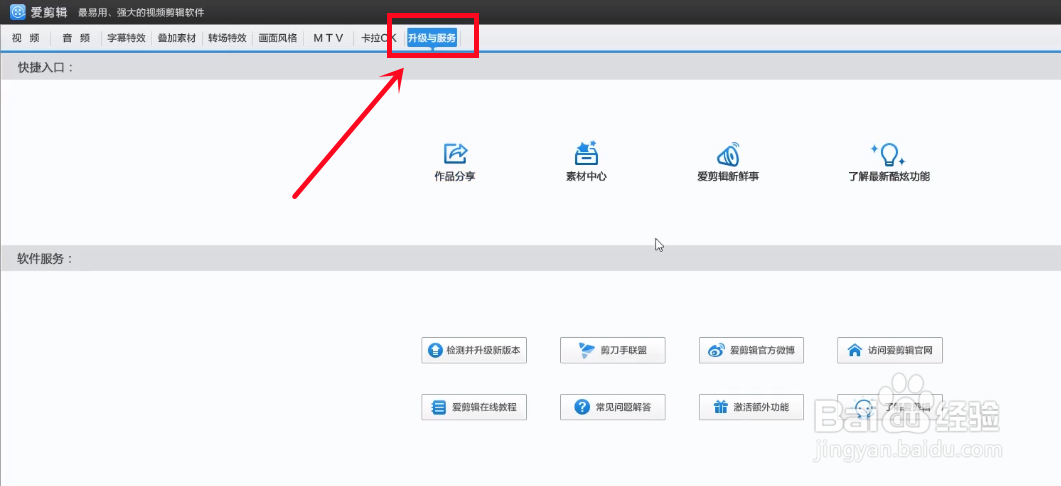The height and width of the screenshot is (486, 1061).
Task: Open the 常见问题解答 help button
Action: click(612, 407)
